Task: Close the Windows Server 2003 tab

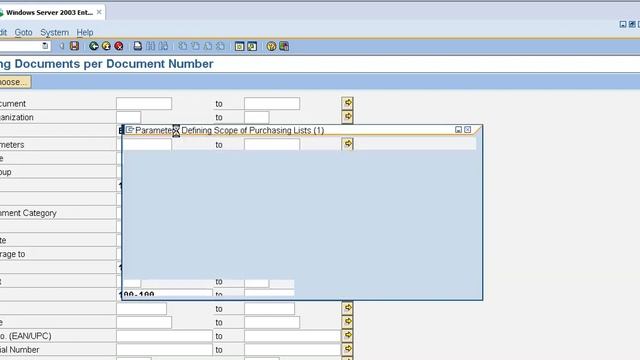Action: click(99, 12)
